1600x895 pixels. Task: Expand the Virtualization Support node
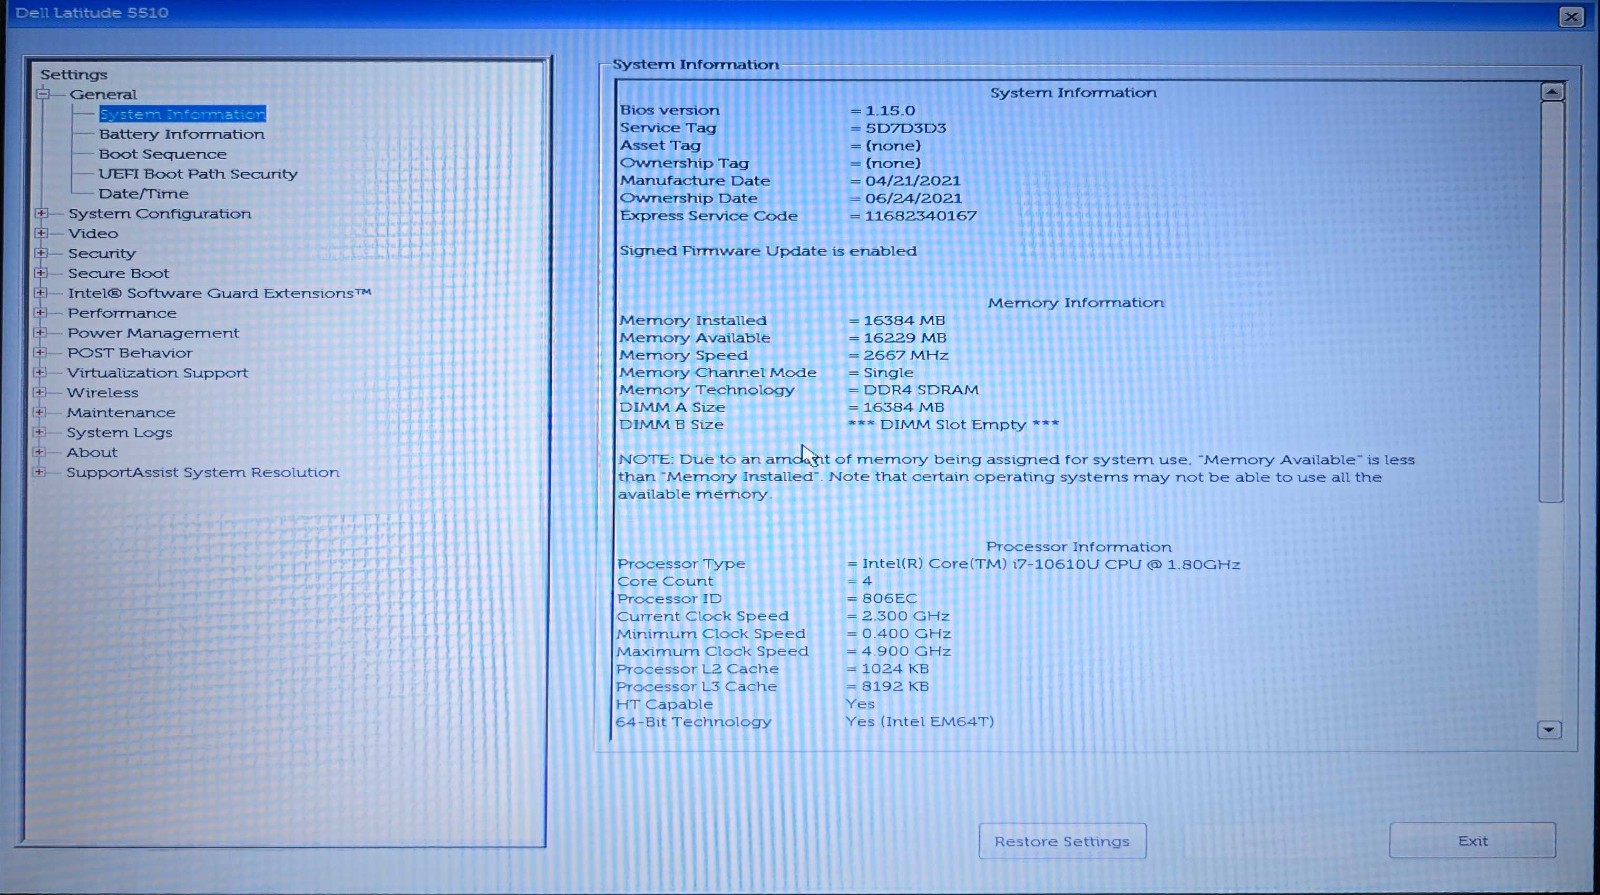tap(40, 372)
